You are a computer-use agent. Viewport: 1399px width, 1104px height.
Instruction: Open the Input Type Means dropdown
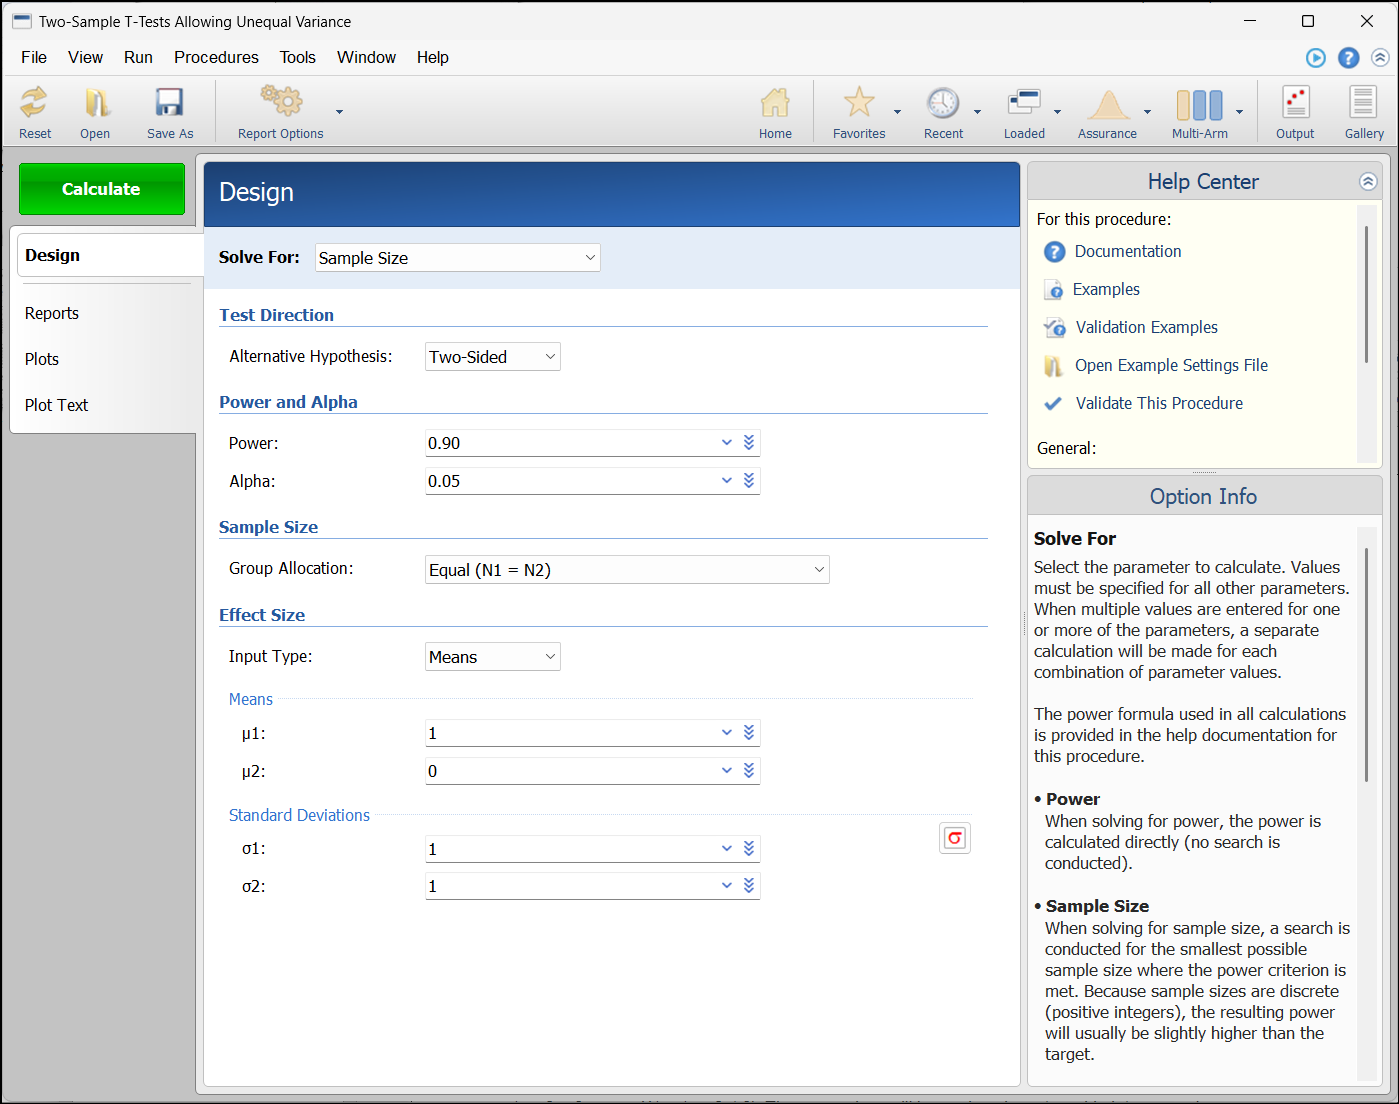pyautogui.click(x=492, y=657)
